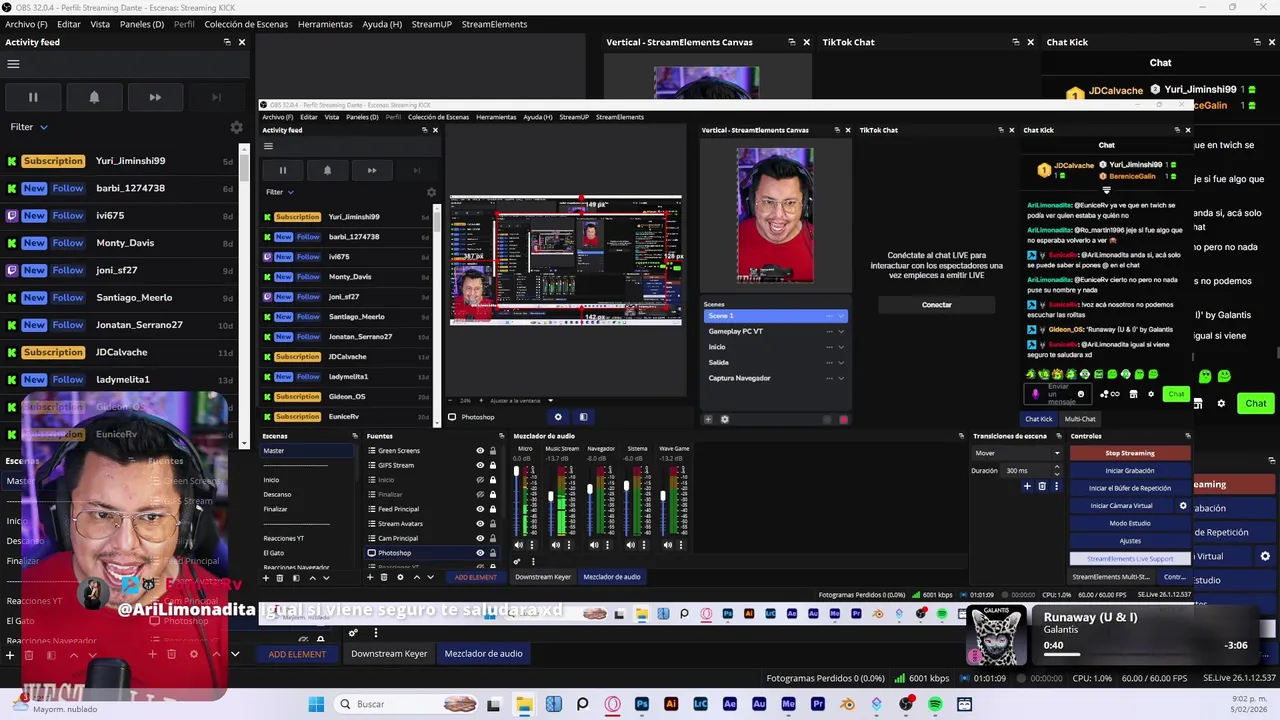The height and width of the screenshot is (720, 1280).
Task: Open Spotify from the bottom-most Windows taskbar
Action: [x=935, y=704]
